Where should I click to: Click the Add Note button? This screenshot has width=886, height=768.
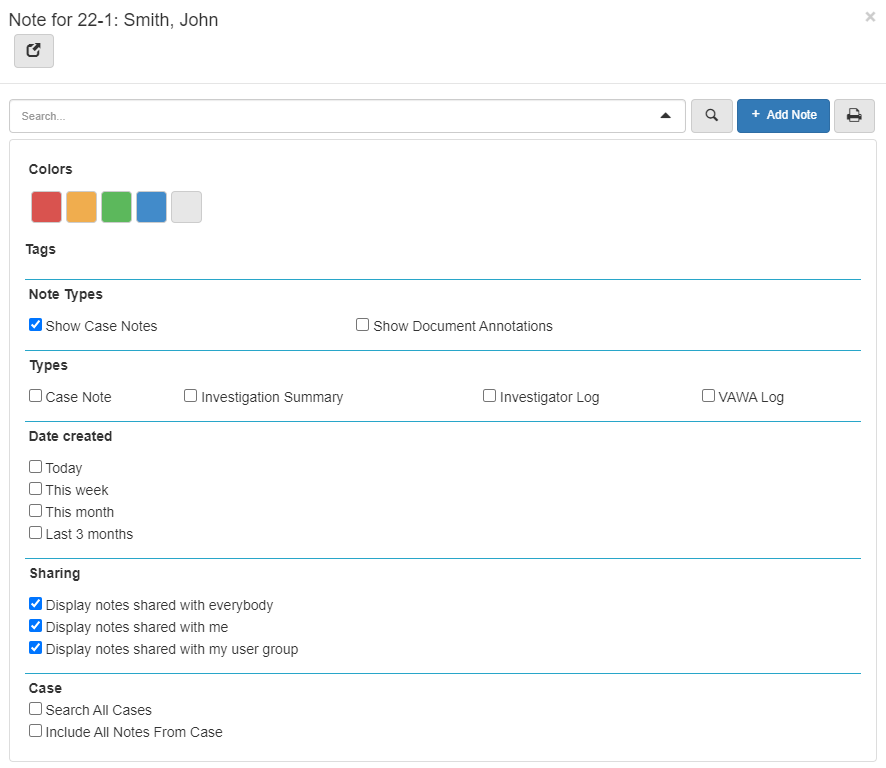tap(783, 116)
